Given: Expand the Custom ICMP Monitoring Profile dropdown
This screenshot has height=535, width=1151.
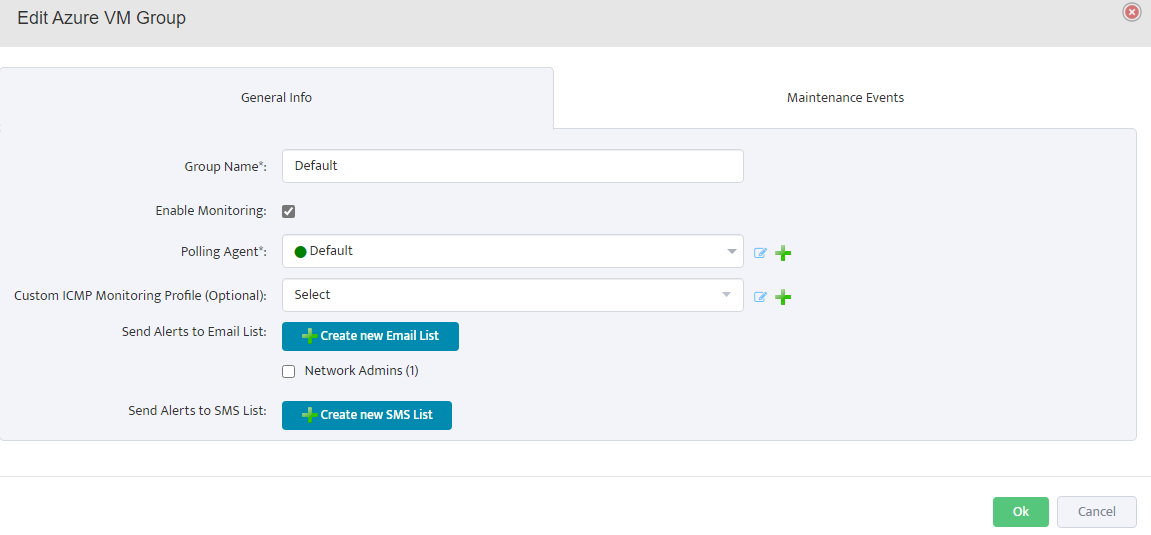Looking at the screenshot, I should 512,295.
